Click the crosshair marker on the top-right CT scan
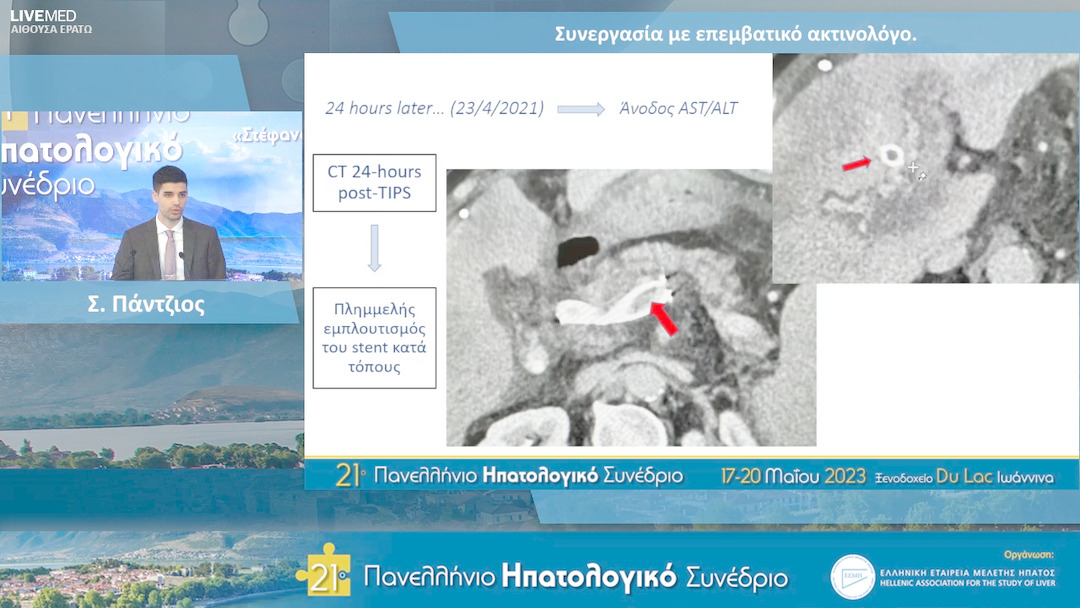 (x=912, y=169)
